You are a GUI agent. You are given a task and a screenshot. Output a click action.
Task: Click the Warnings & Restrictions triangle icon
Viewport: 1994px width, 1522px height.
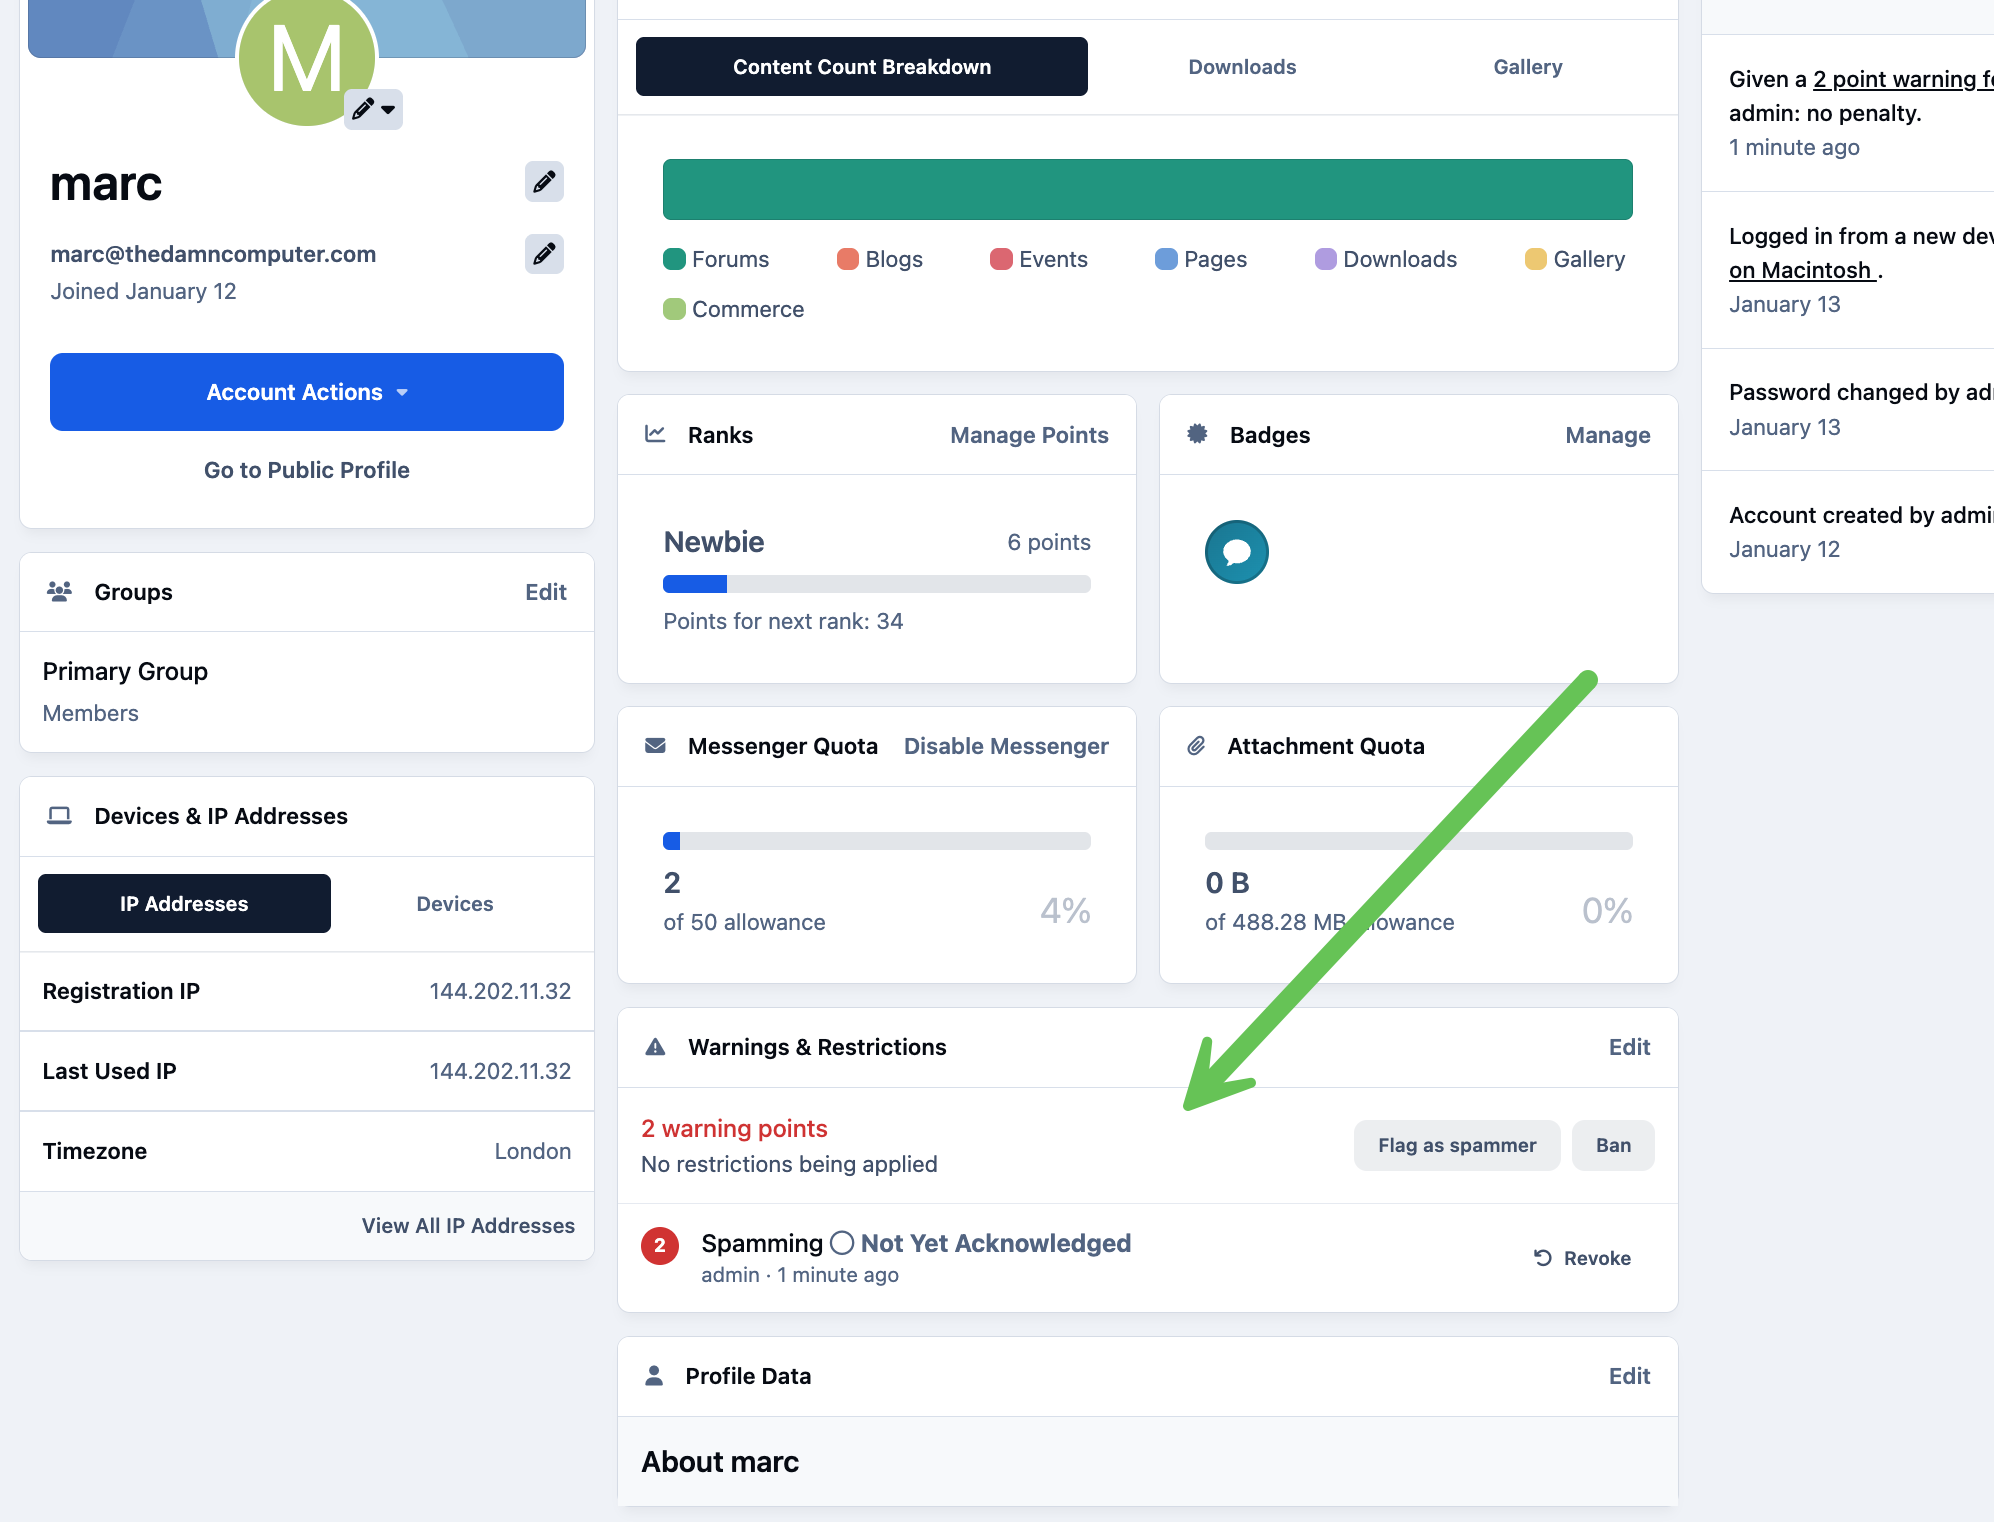tap(655, 1047)
